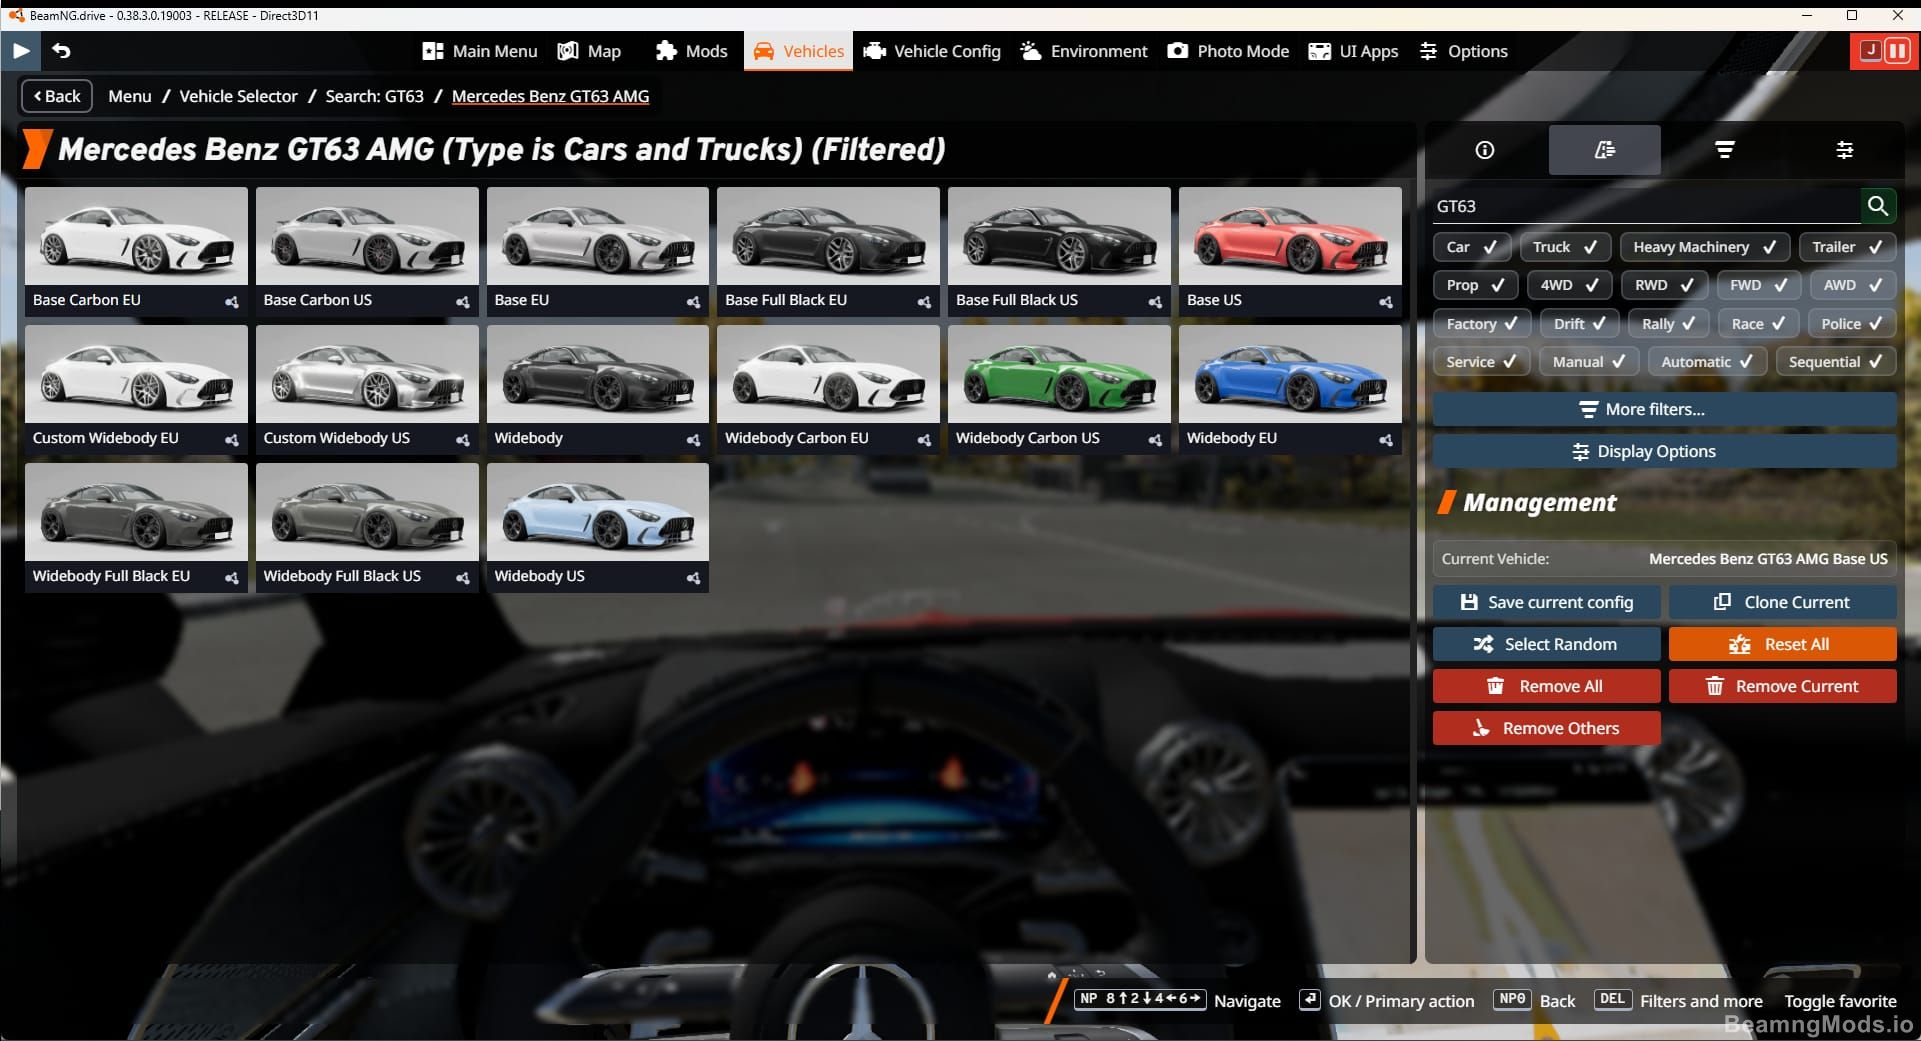
Task: Click the undo arrow in the toolbar
Action: 63,50
